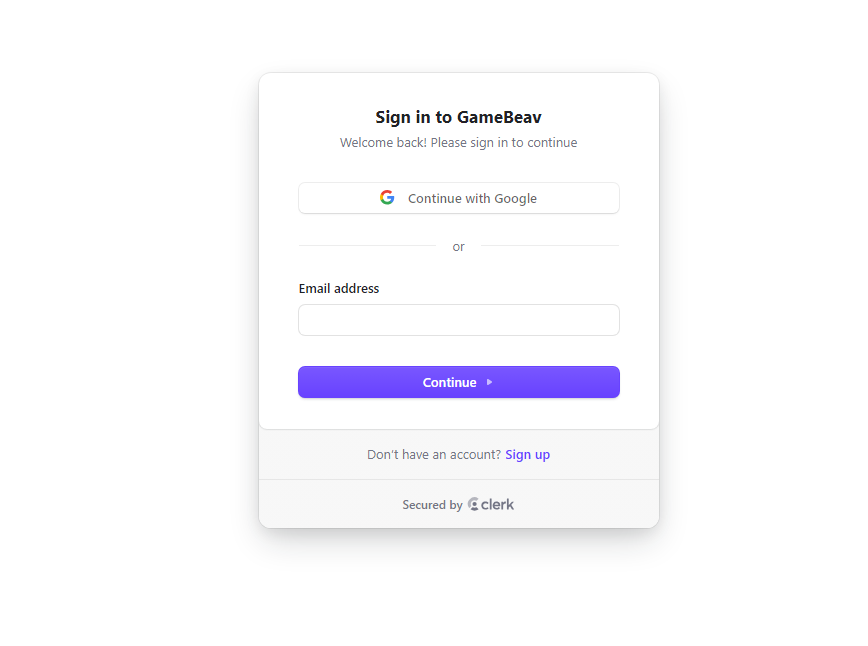
Task: Click the "Secured by" label
Action: tap(432, 505)
